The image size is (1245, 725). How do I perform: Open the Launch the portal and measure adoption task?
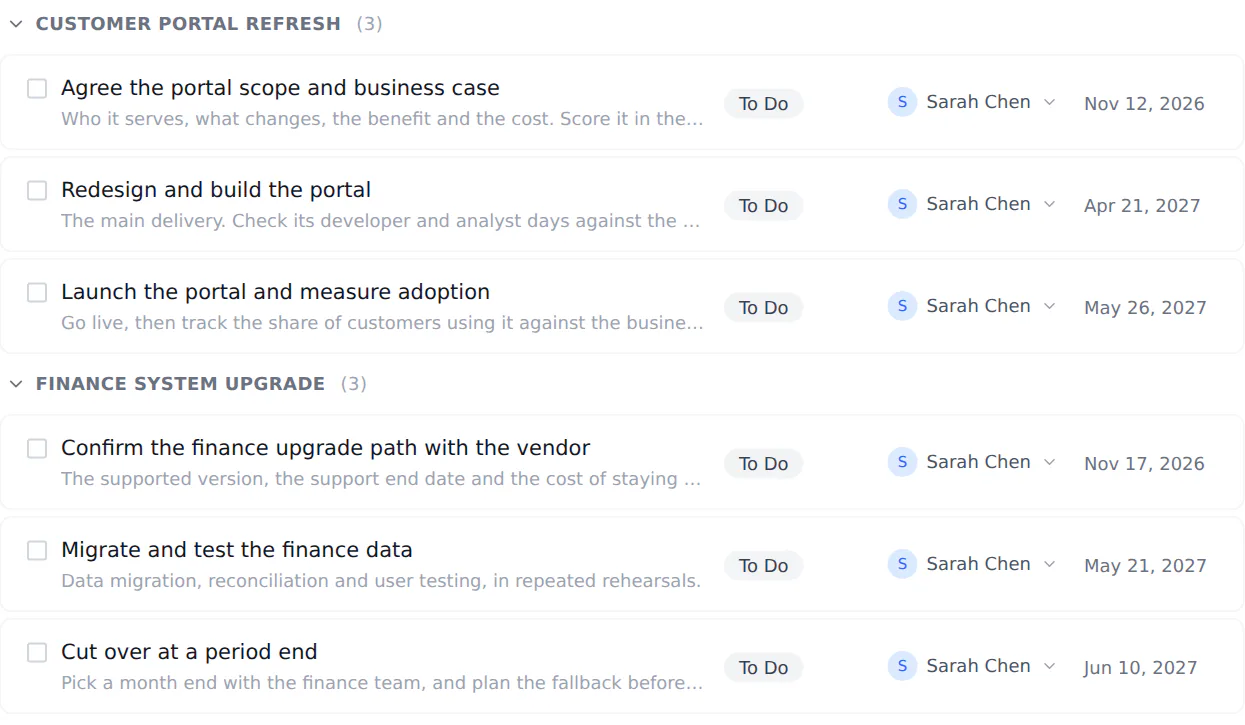(275, 292)
